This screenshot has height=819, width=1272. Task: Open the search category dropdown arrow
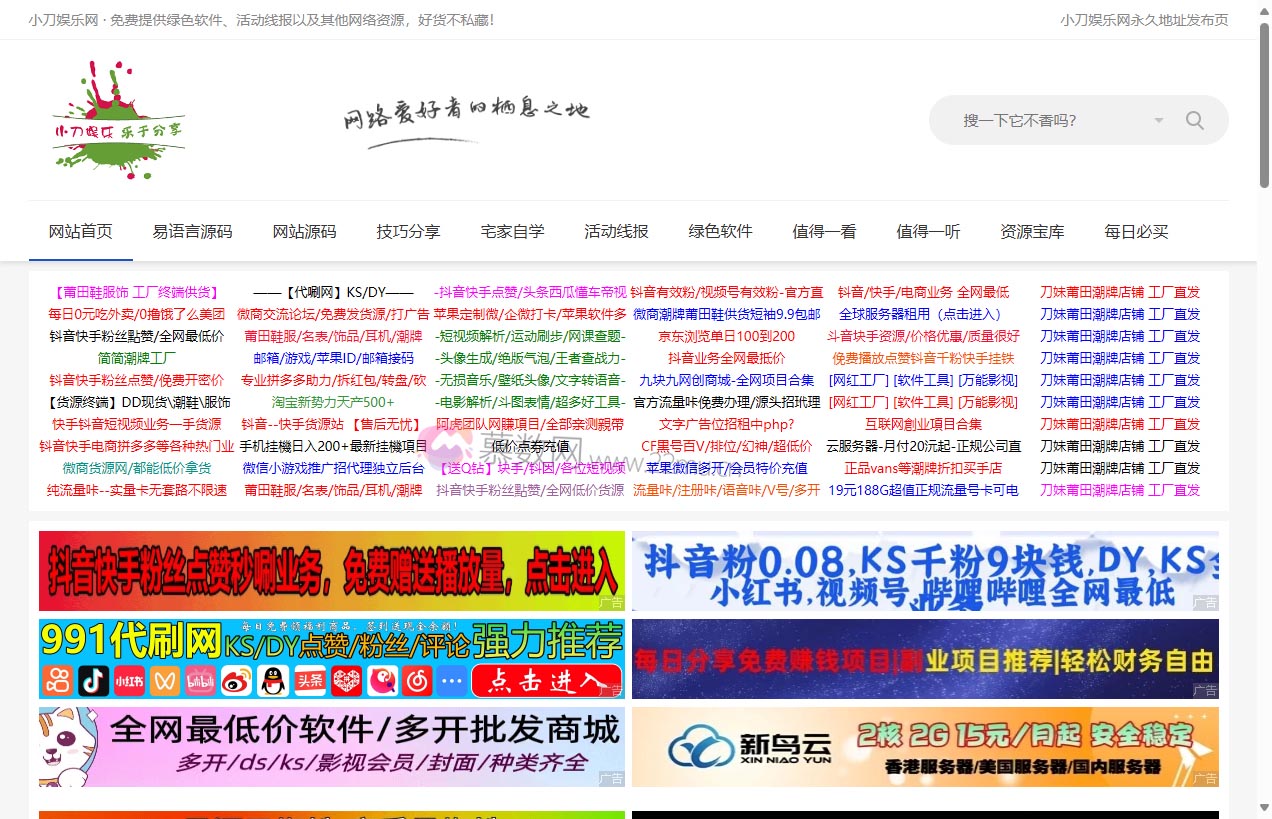click(1158, 119)
